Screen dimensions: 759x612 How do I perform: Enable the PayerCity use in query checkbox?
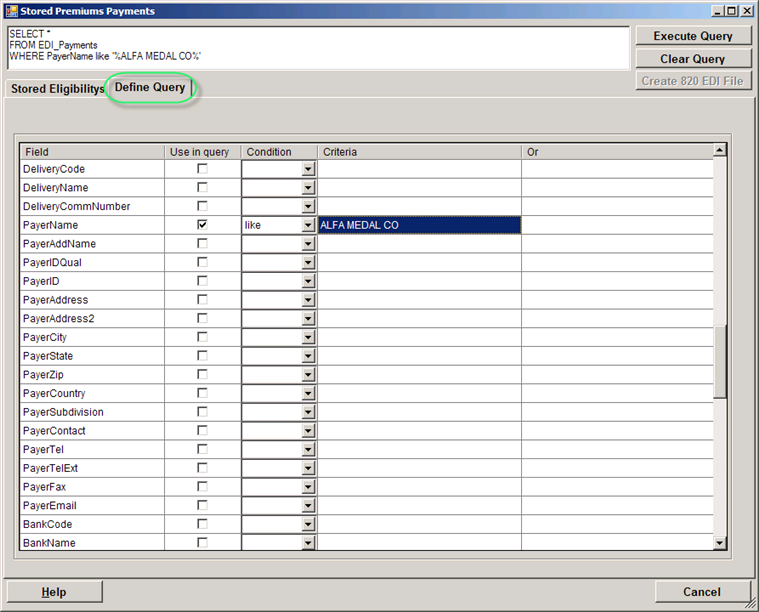point(203,337)
